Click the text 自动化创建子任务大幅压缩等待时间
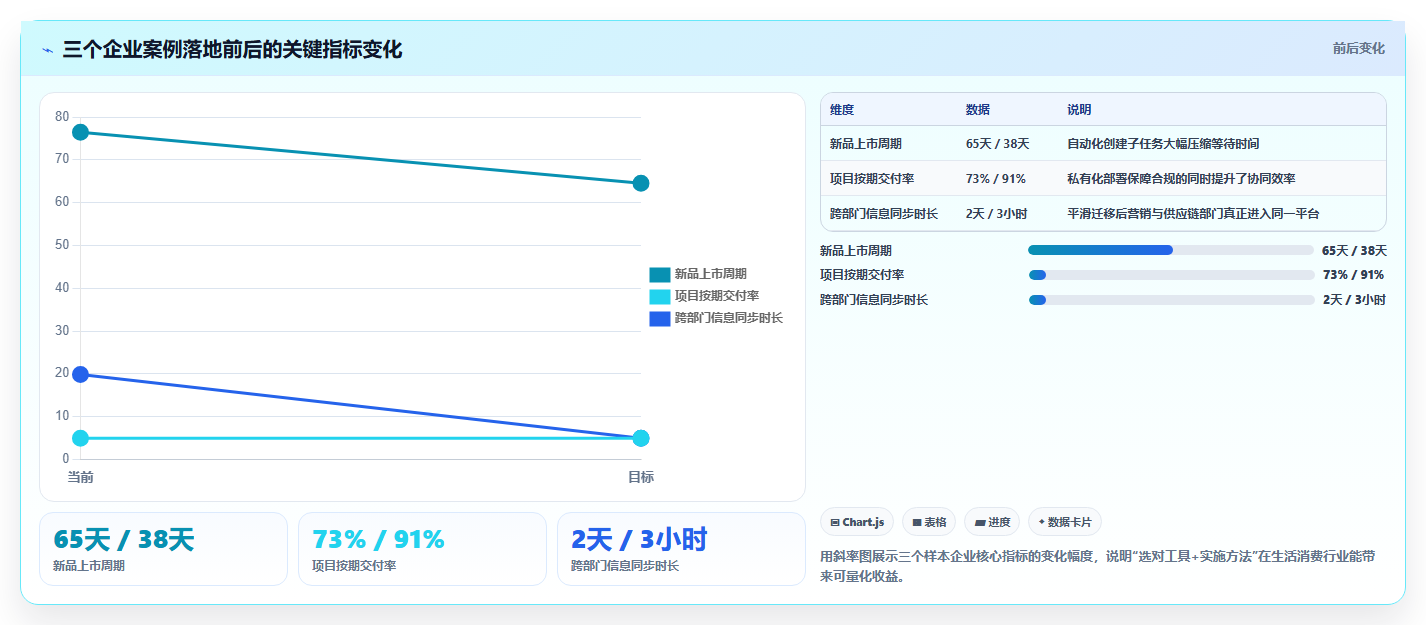 click(1163, 144)
